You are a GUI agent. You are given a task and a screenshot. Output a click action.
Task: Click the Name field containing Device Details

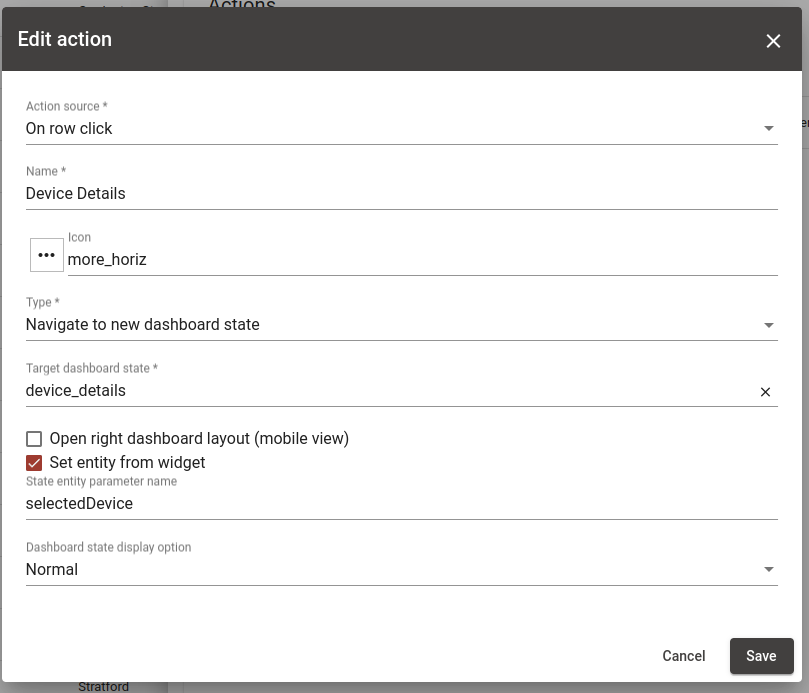click(x=400, y=193)
